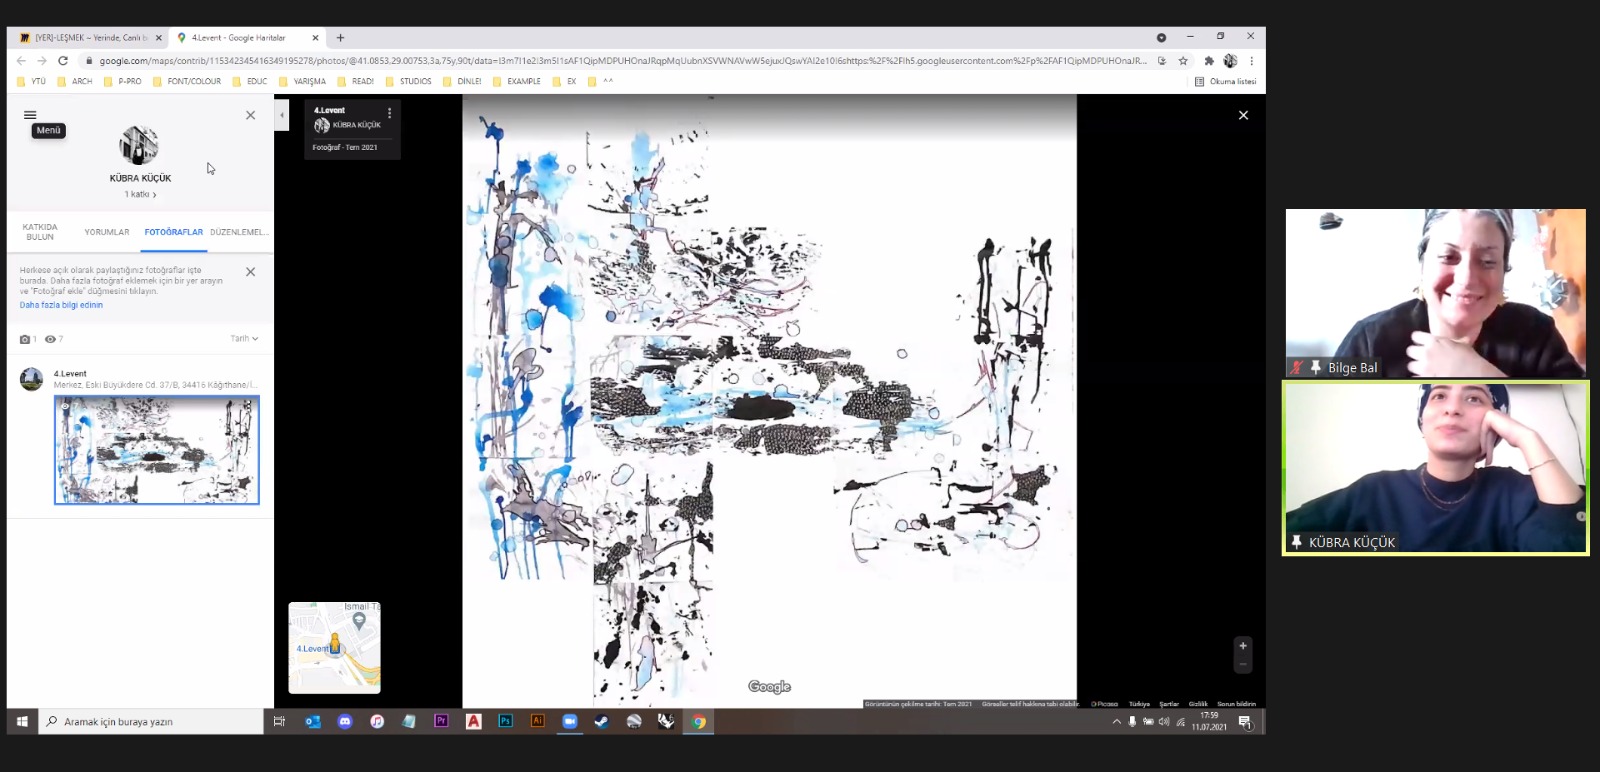Close the 4.Levent Google Haritalar tab
This screenshot has height=772, width=1600.
[316, 38]
